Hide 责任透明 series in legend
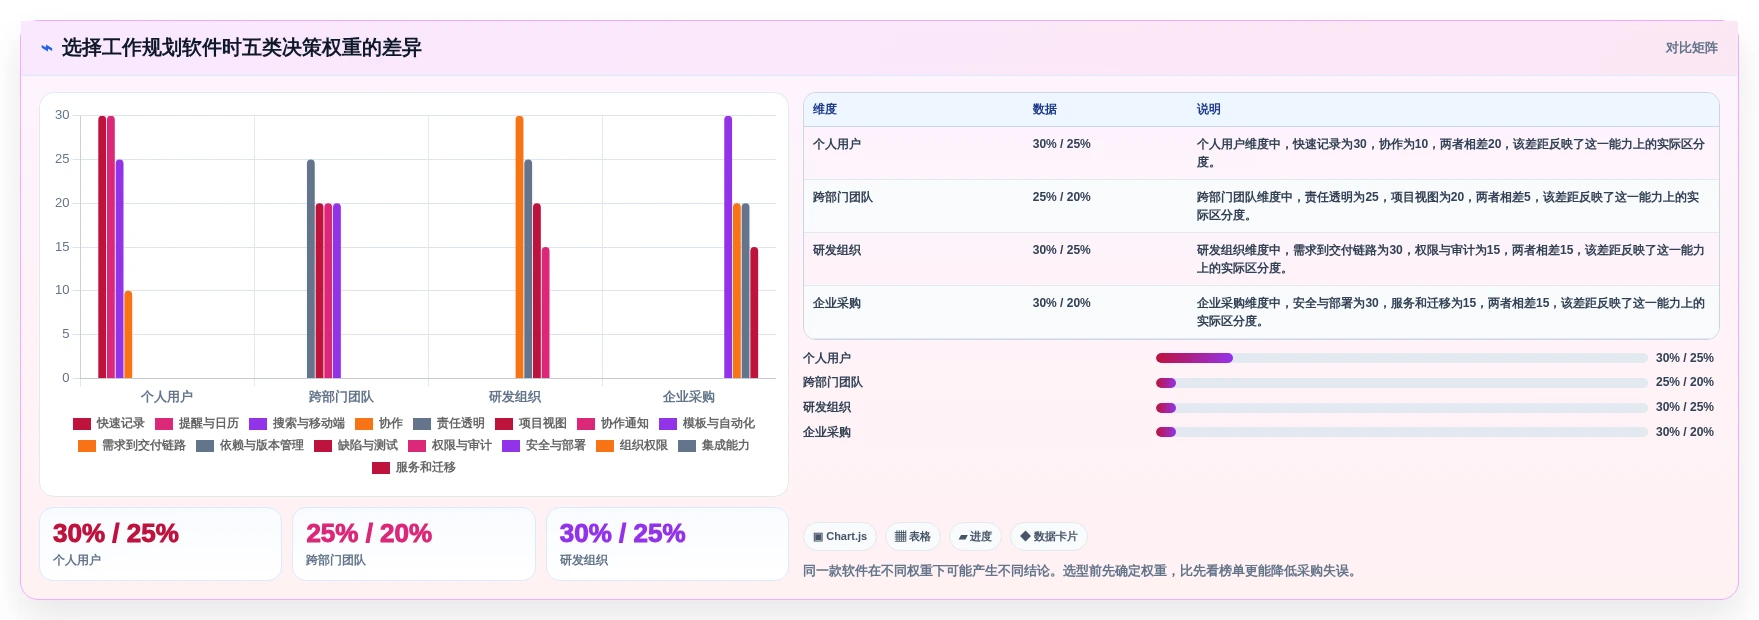 tap(449, 424)
